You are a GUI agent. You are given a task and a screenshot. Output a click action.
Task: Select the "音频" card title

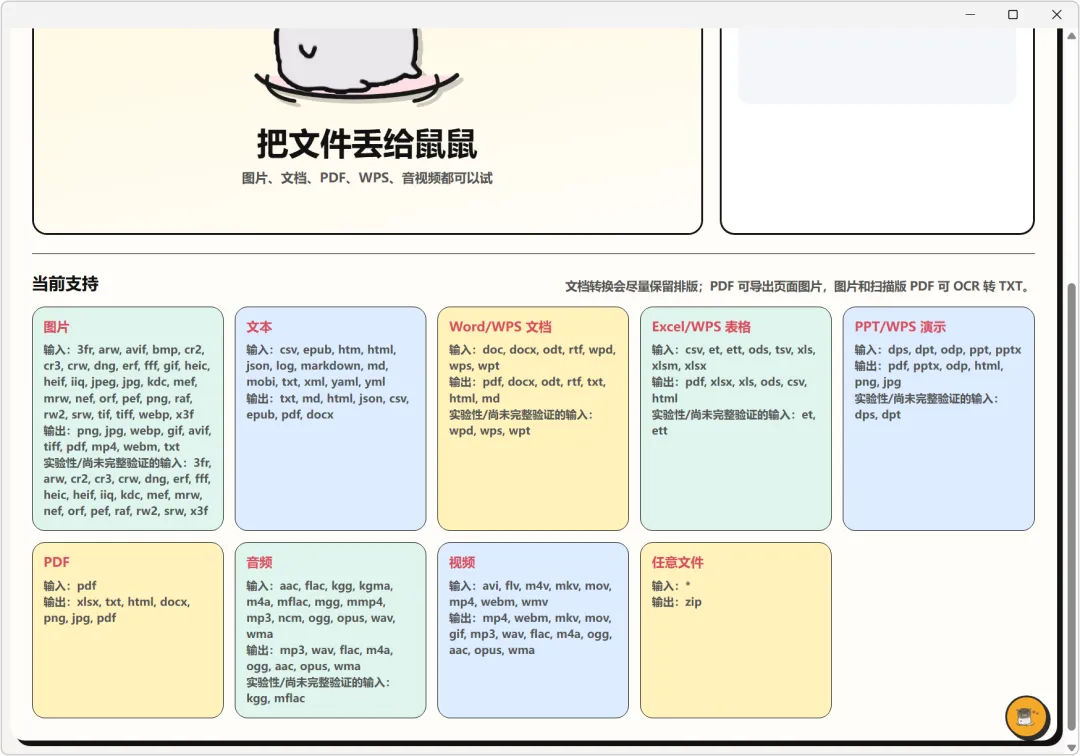(x=259, y=563)
